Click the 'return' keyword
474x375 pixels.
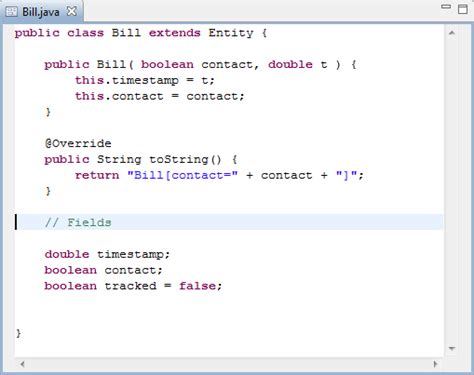point(97,175)
